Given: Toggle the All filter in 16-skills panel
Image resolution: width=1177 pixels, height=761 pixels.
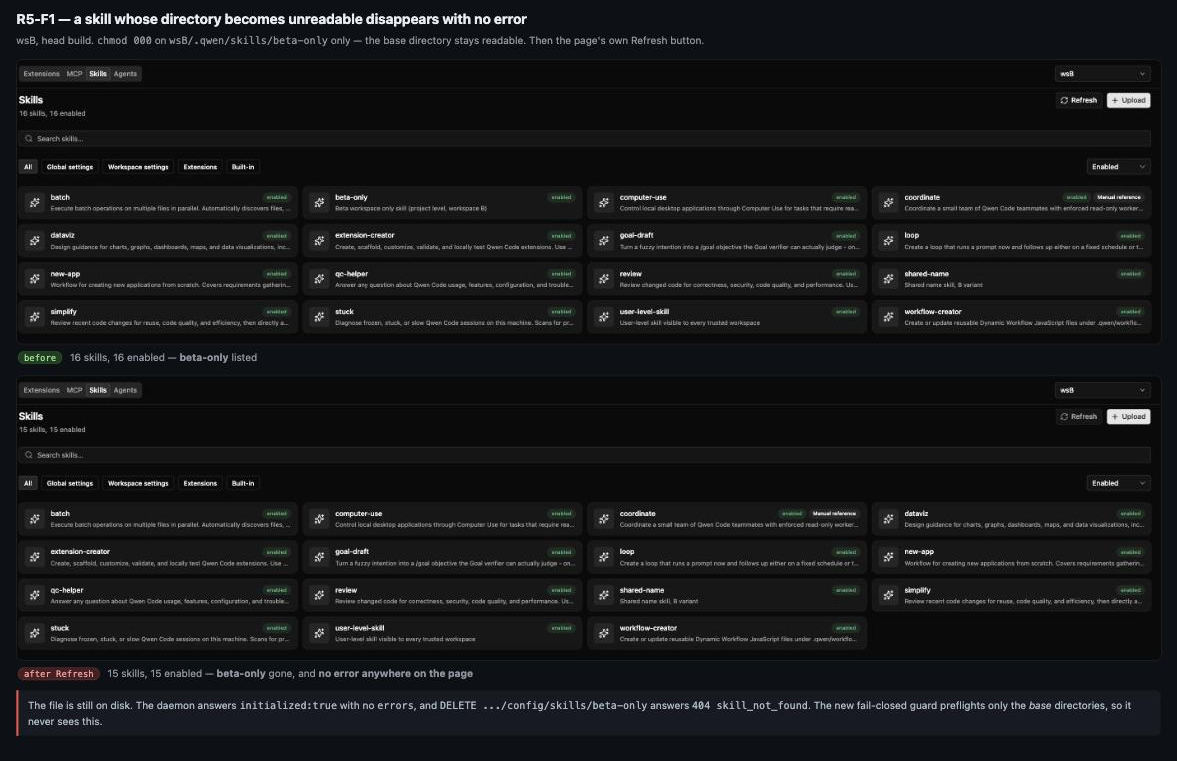Looking at the screenshot, I should [x=28, y=167].
